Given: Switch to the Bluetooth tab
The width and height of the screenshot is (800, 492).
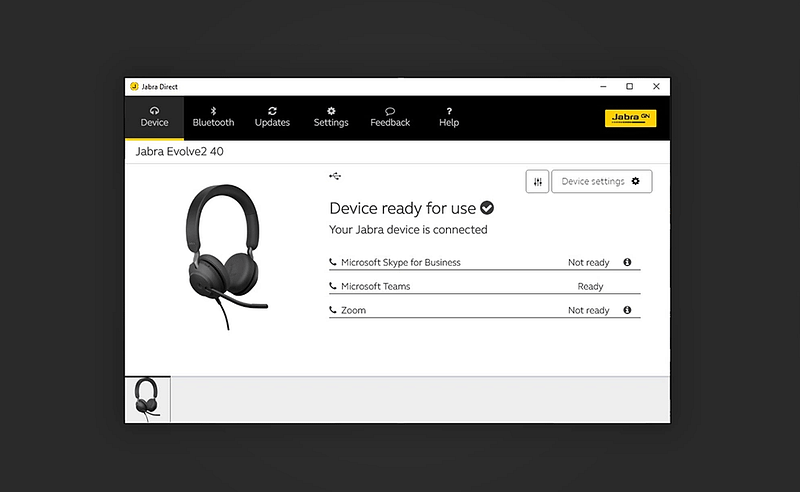Looking at the screenshot, I should tap(213, 117).
